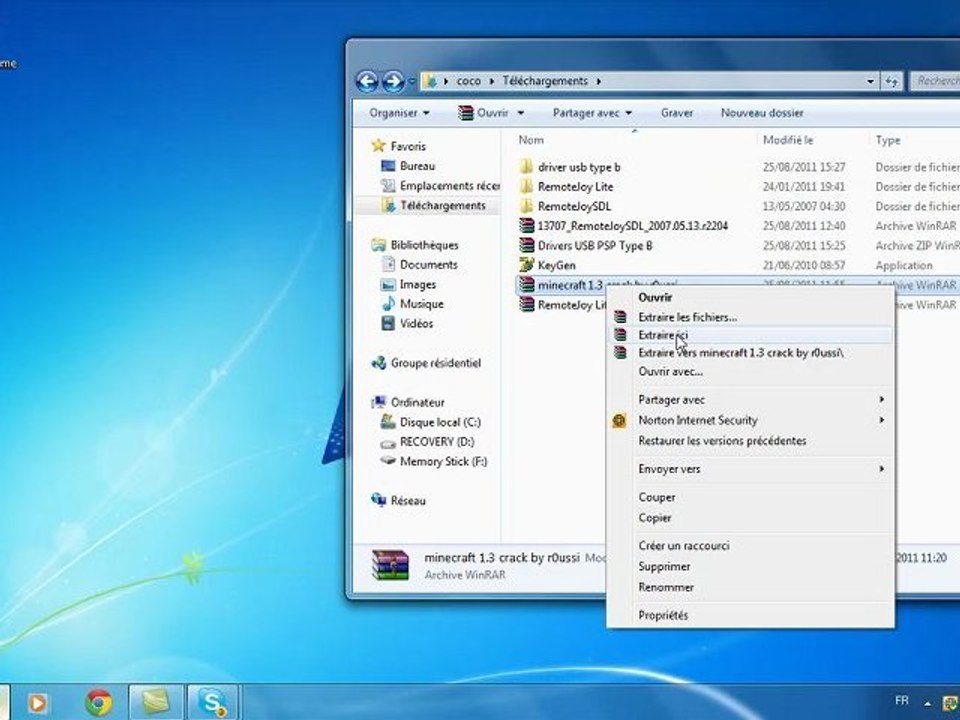Expand the 'Partager avec' context submenu

tap(751, 400)
